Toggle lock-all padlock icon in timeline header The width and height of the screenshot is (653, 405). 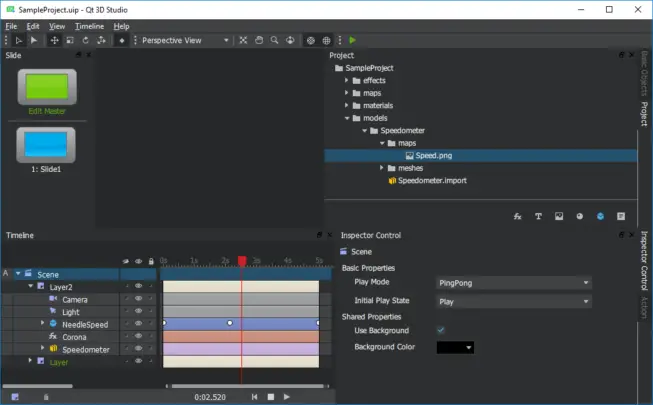tap(151, 262)
